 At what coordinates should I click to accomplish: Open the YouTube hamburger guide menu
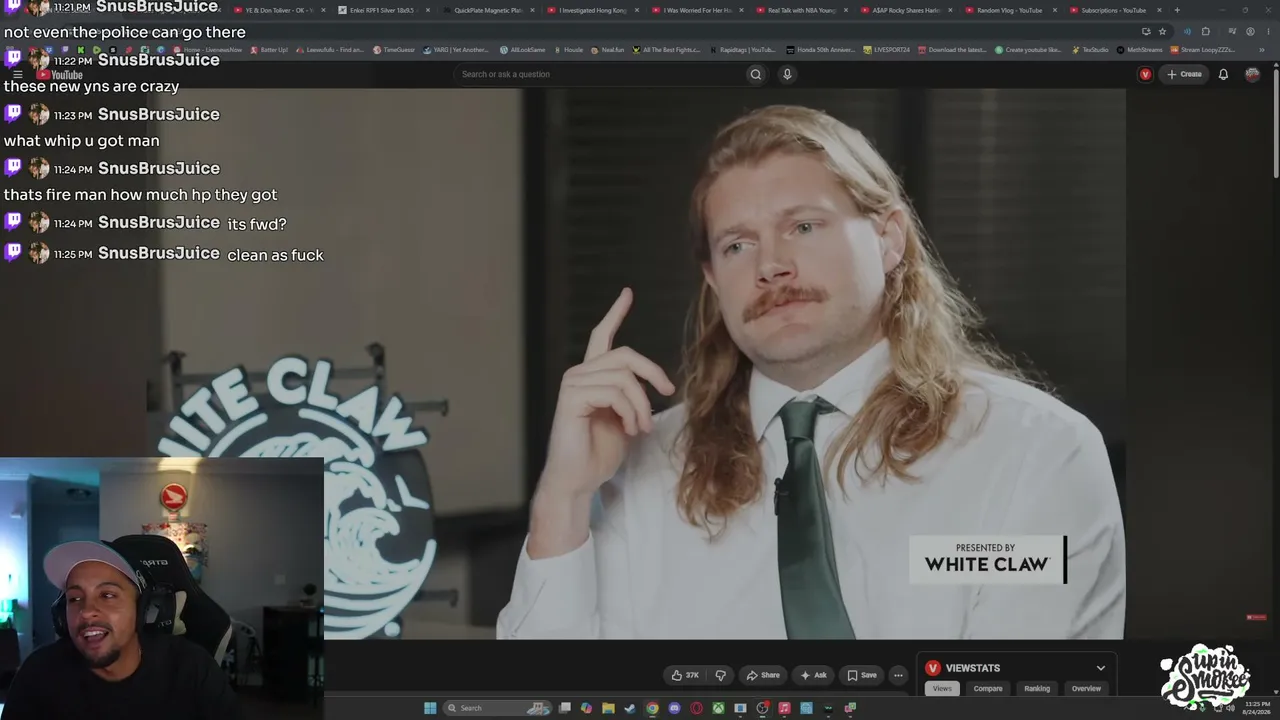click(18, 75)
